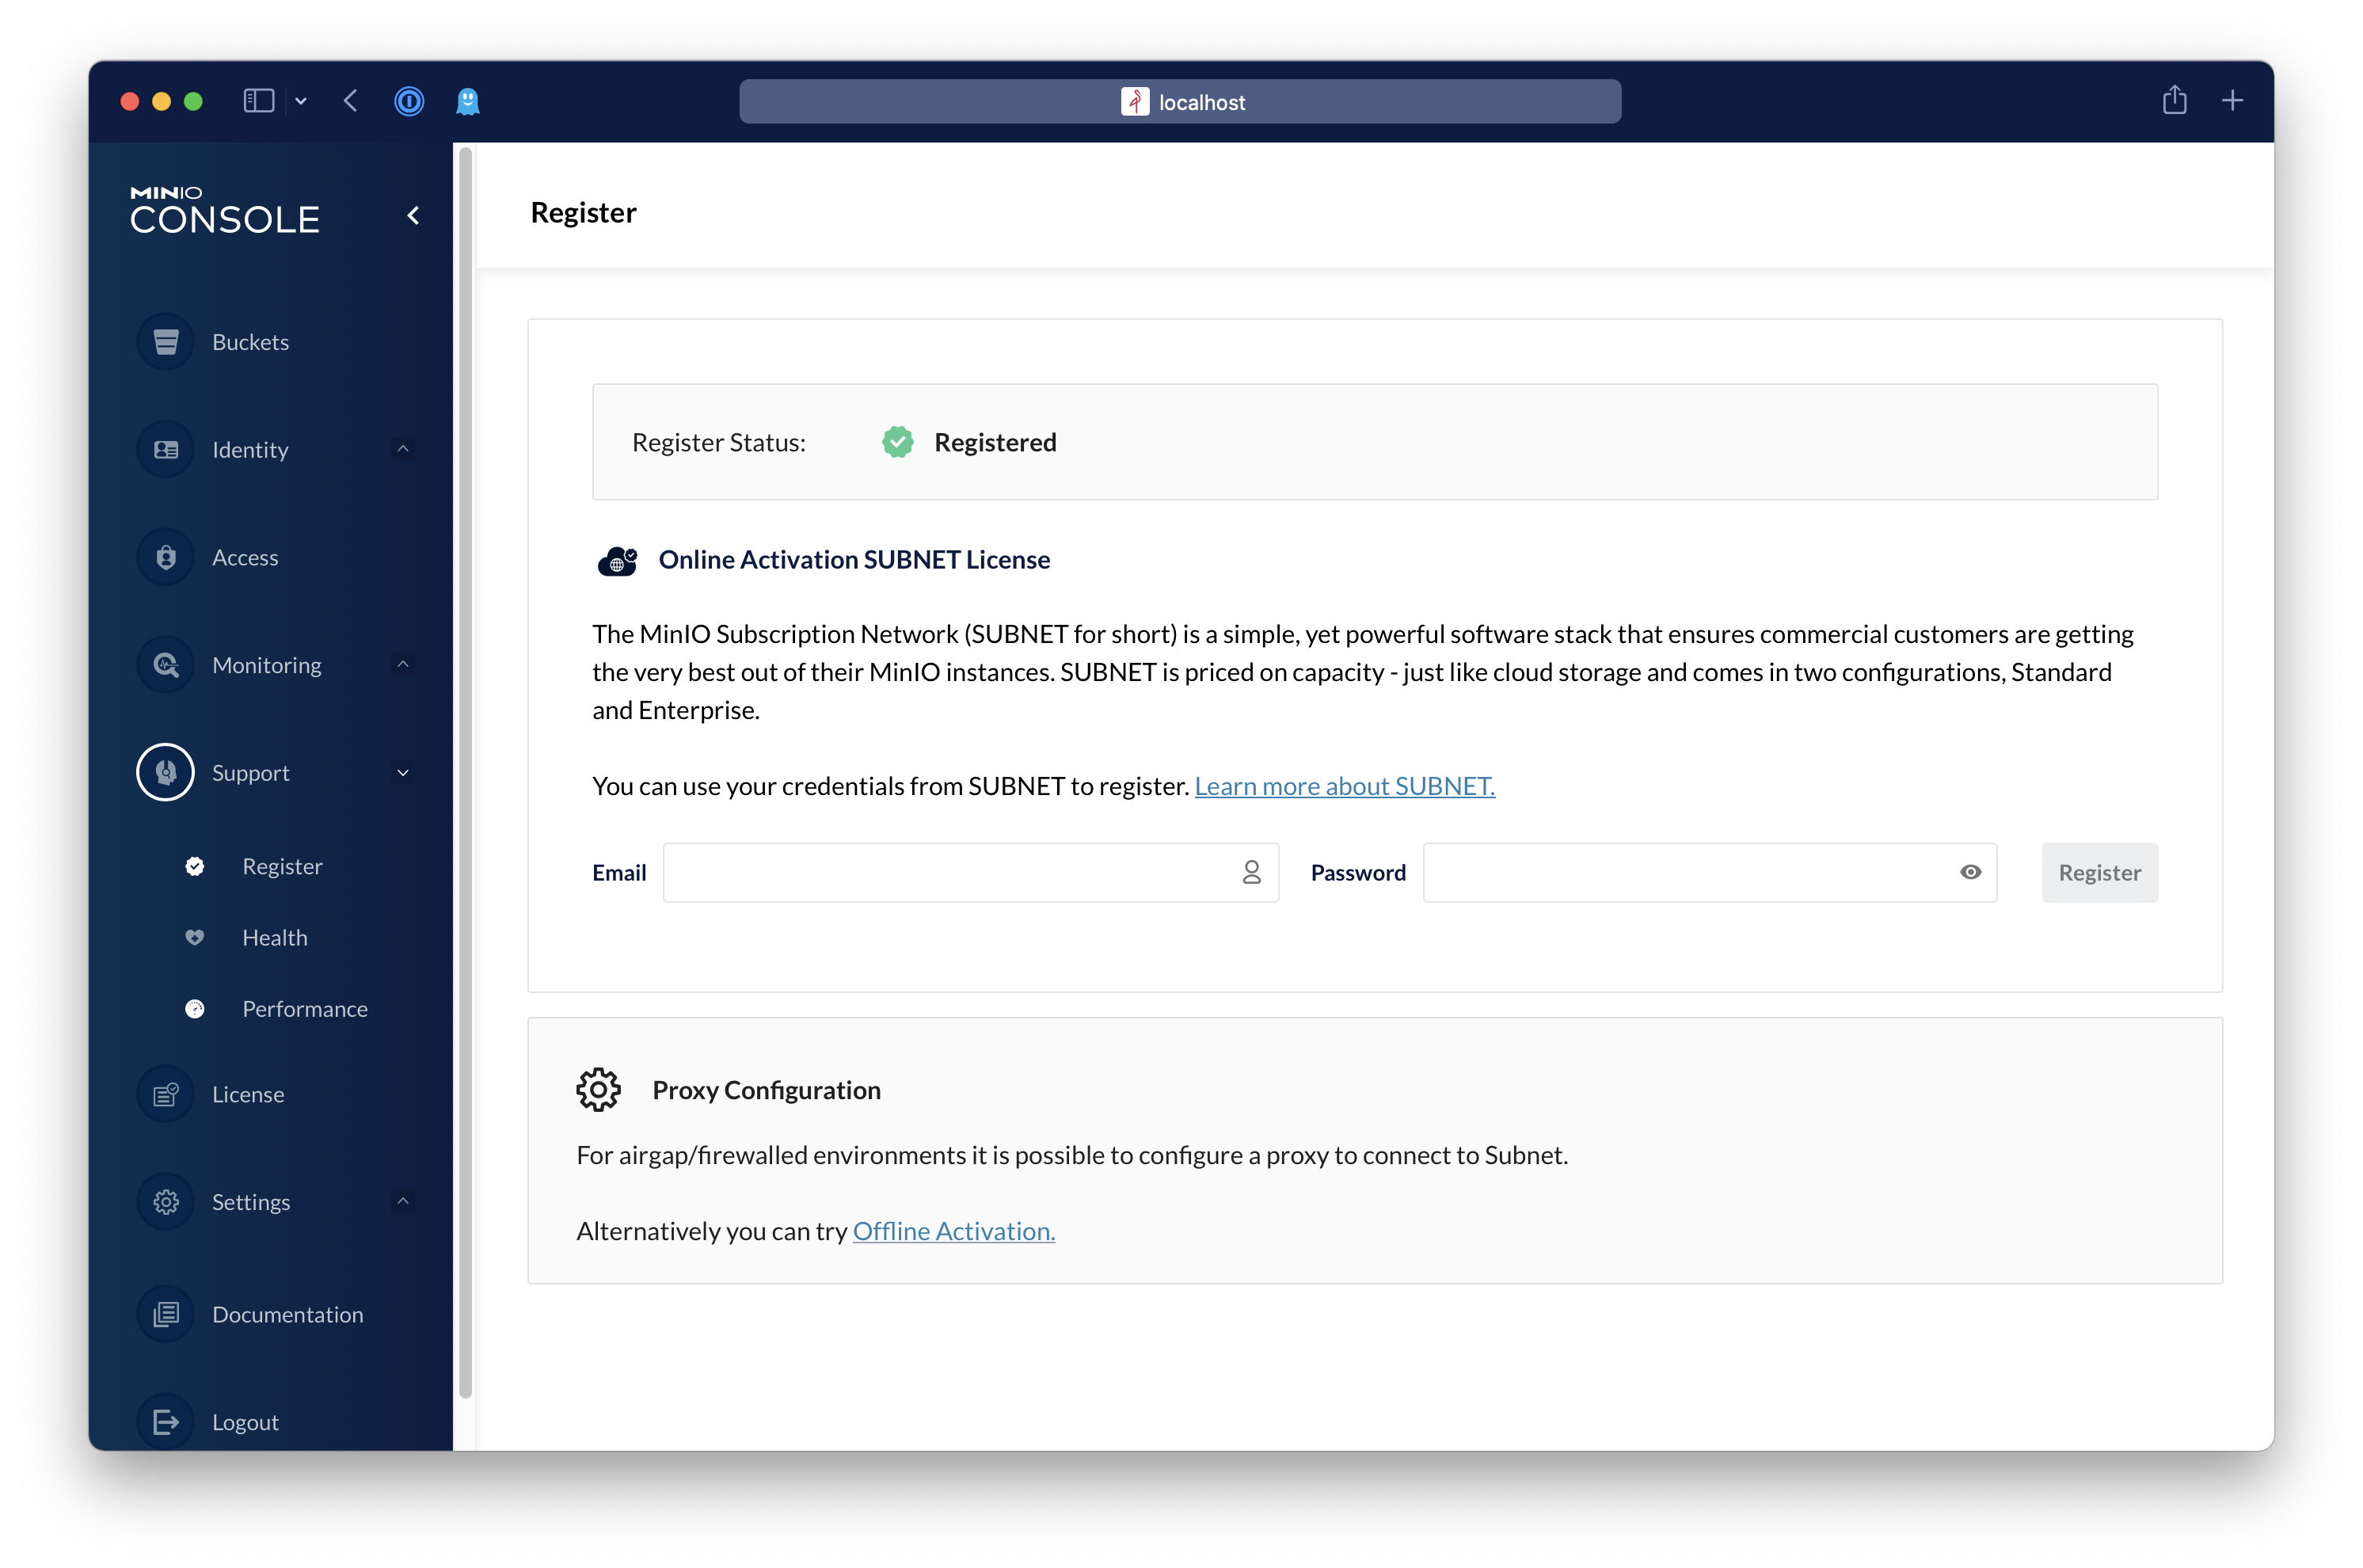Click the cloud icon beside Online Activation
The width and height of the screenshot is (2363, 1568).
click(618, 561)
